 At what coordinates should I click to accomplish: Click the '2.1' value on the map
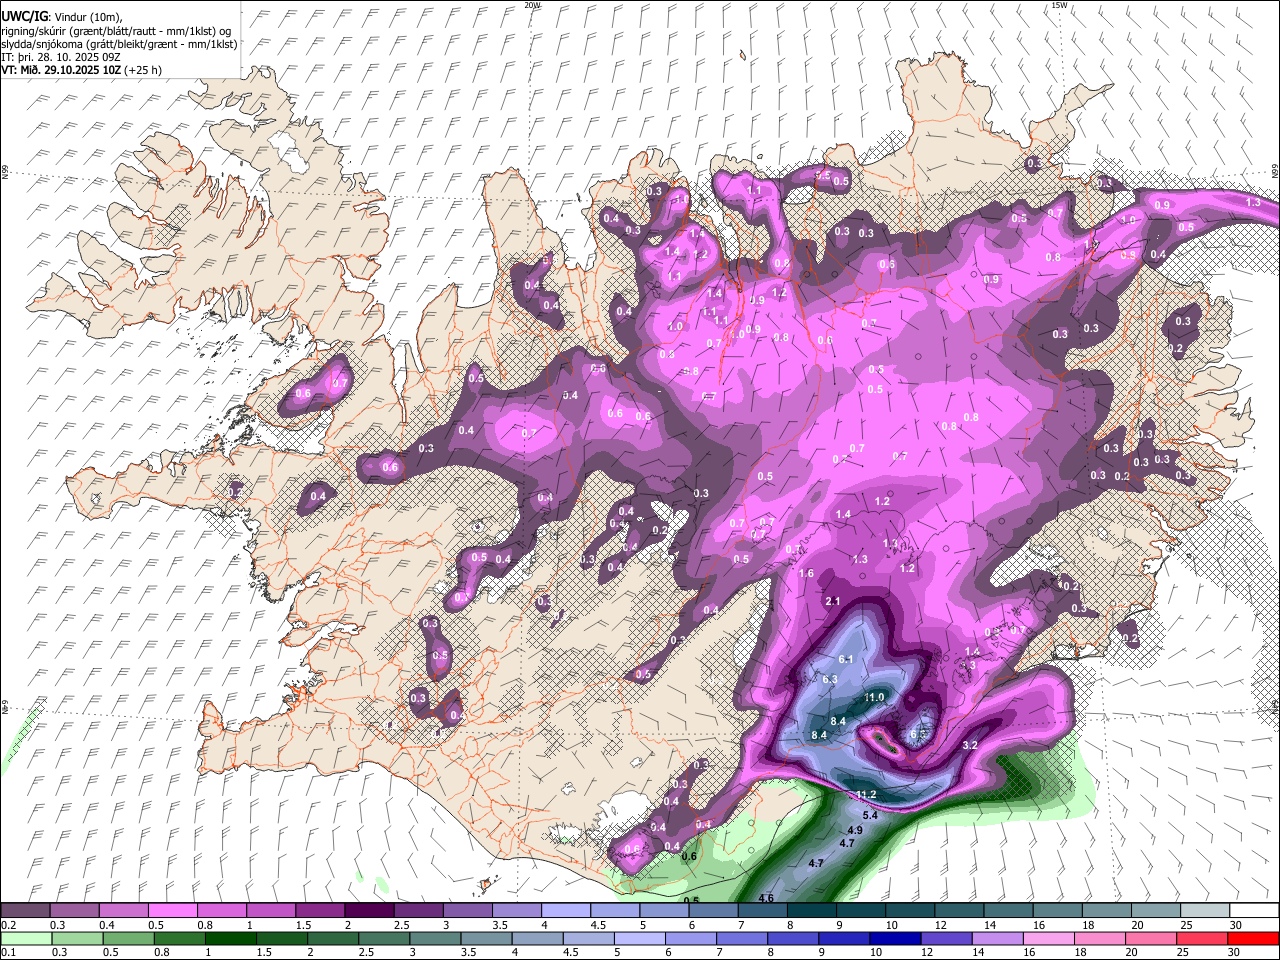click(833, 601)
